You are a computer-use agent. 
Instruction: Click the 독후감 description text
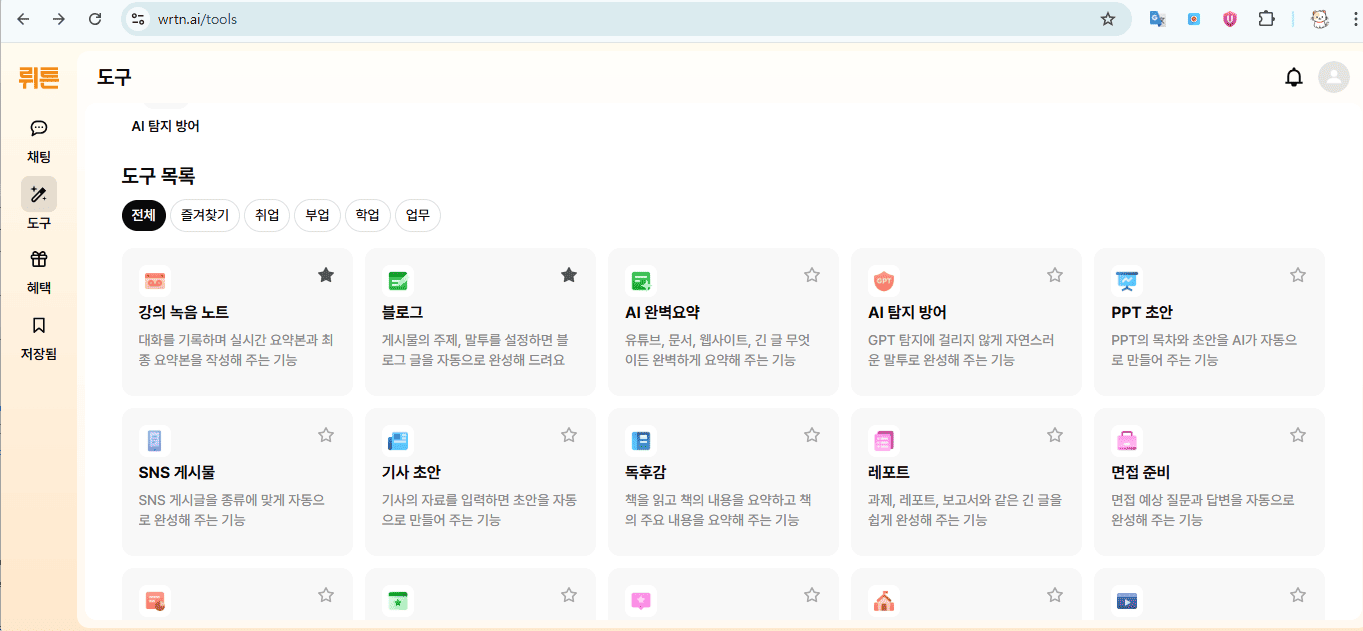pos(718,510)
